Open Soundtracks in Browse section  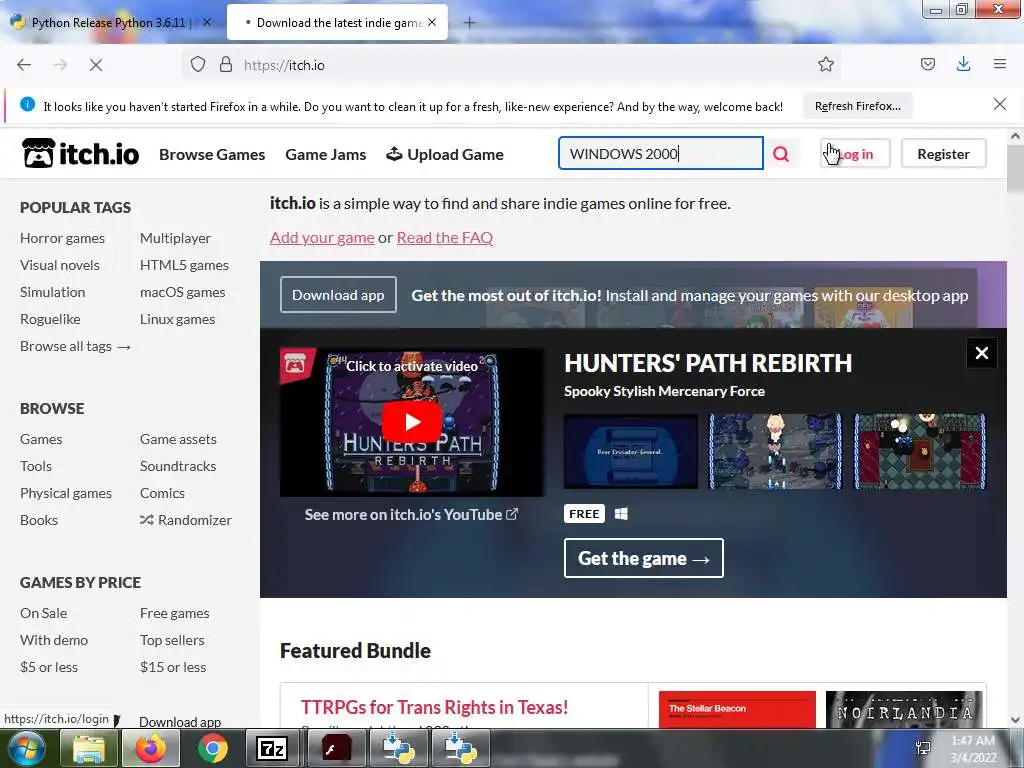pos(178,466)
